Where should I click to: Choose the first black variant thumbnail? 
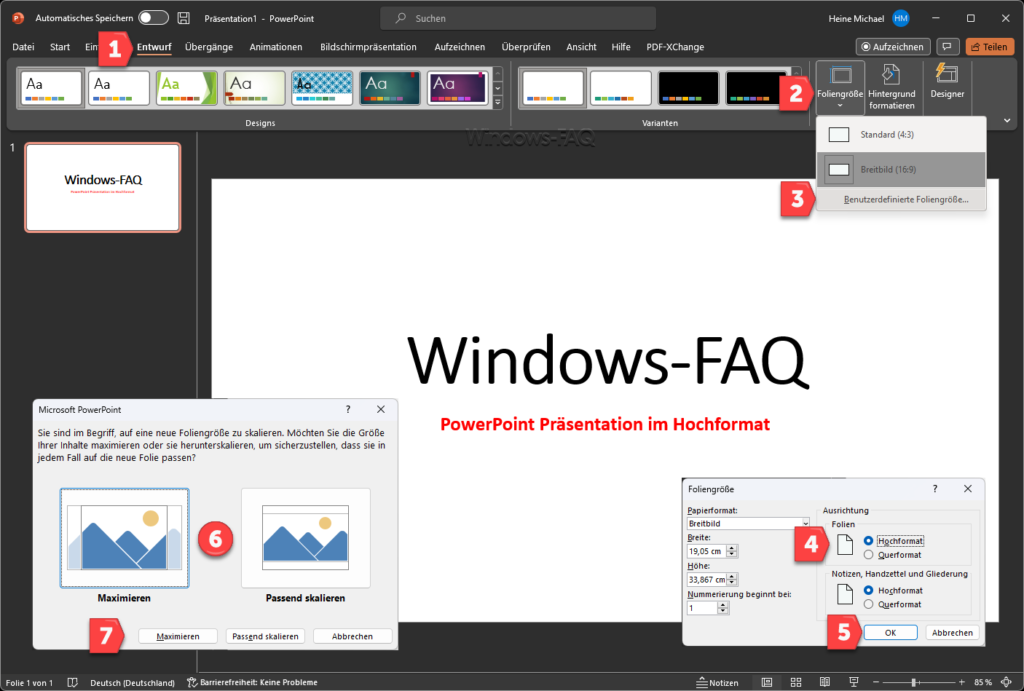pos(688,88)
